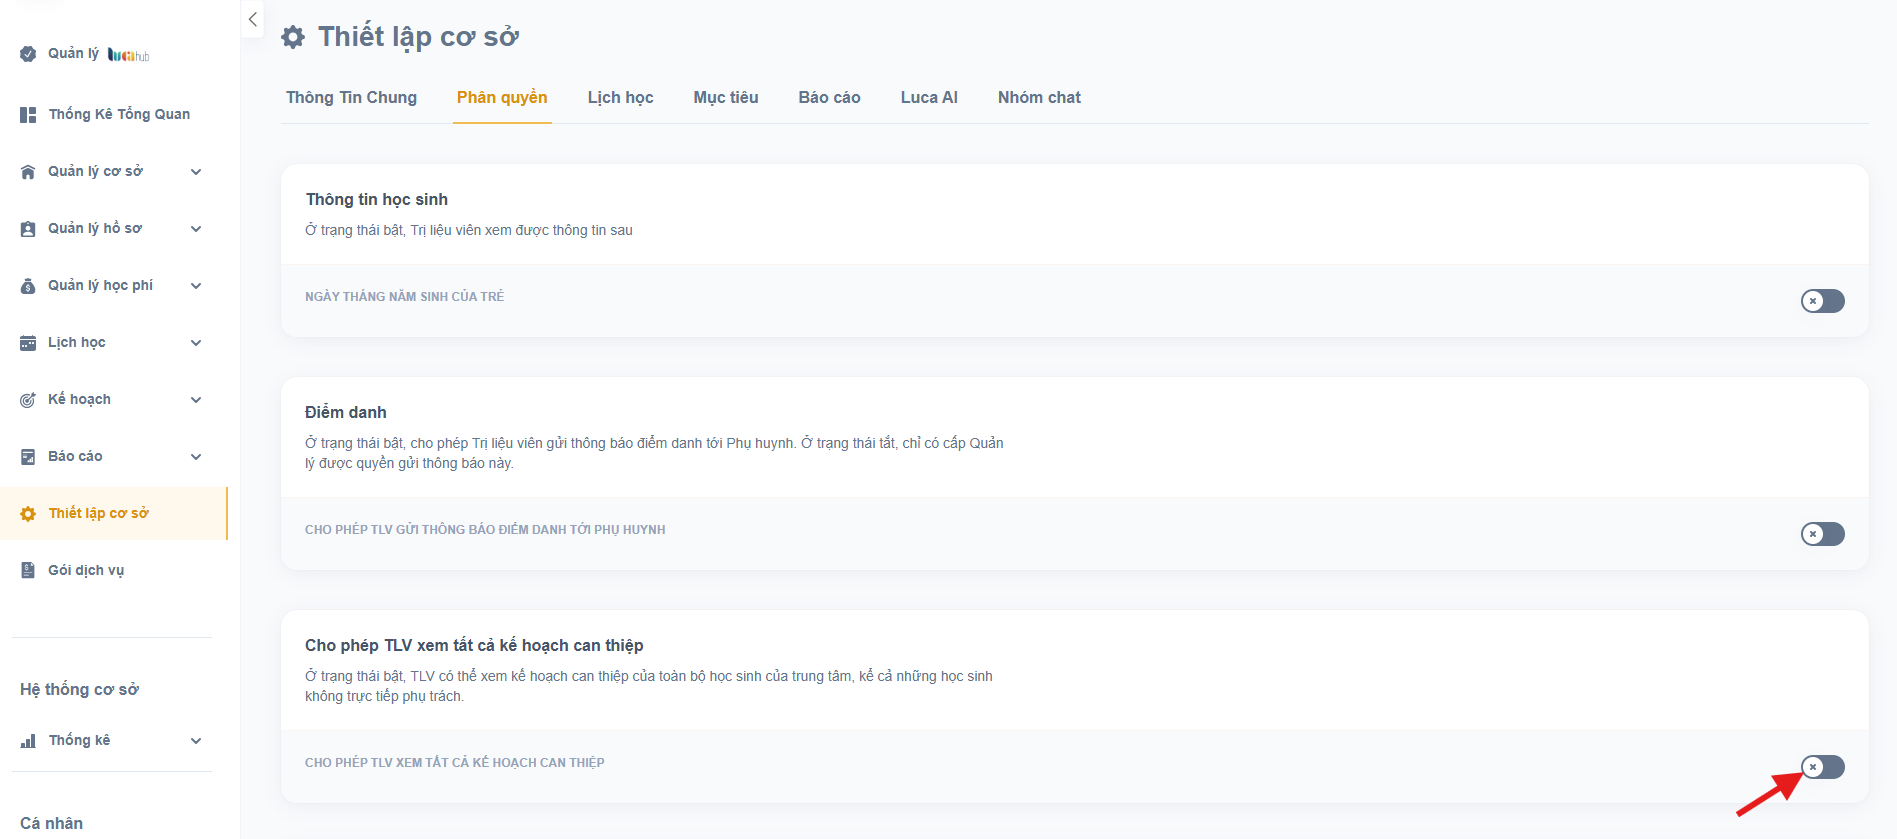Enable the Ngày tháng năm sinh của trẻ toggle

(1822, 301)
